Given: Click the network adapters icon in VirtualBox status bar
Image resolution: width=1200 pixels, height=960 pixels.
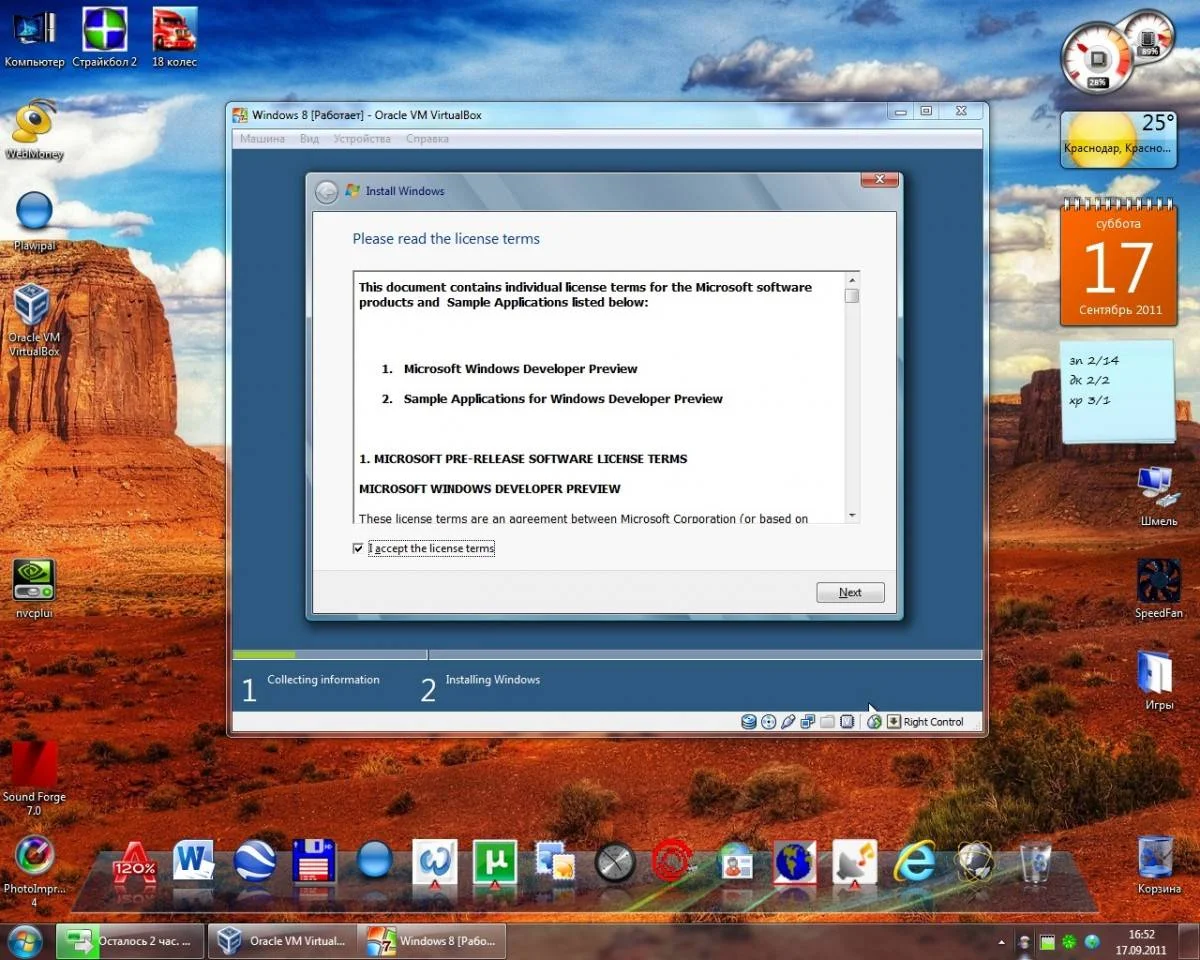Looking at the screenshot, I should [x=808, y=721].
